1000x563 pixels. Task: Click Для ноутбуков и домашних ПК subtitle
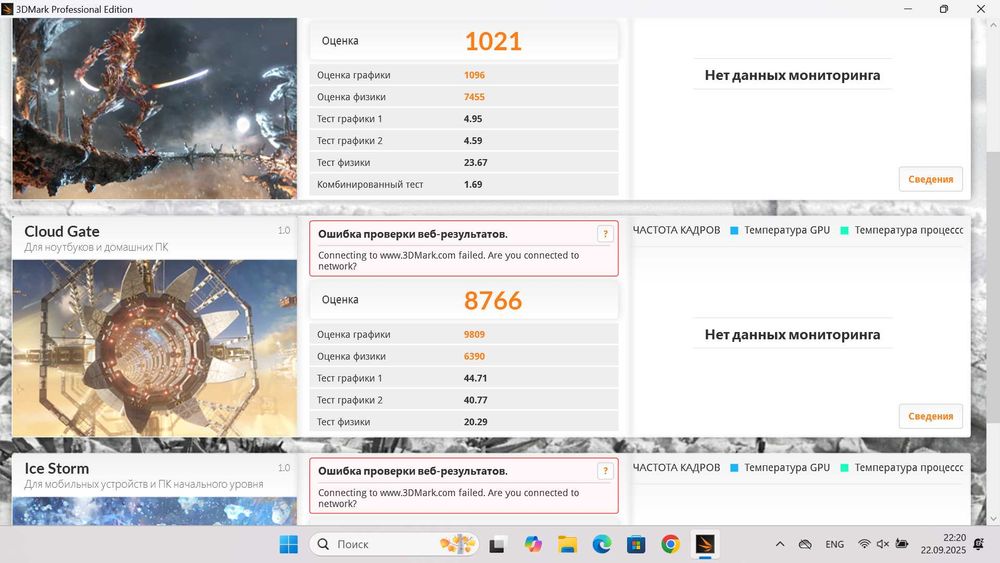[96, 247]
